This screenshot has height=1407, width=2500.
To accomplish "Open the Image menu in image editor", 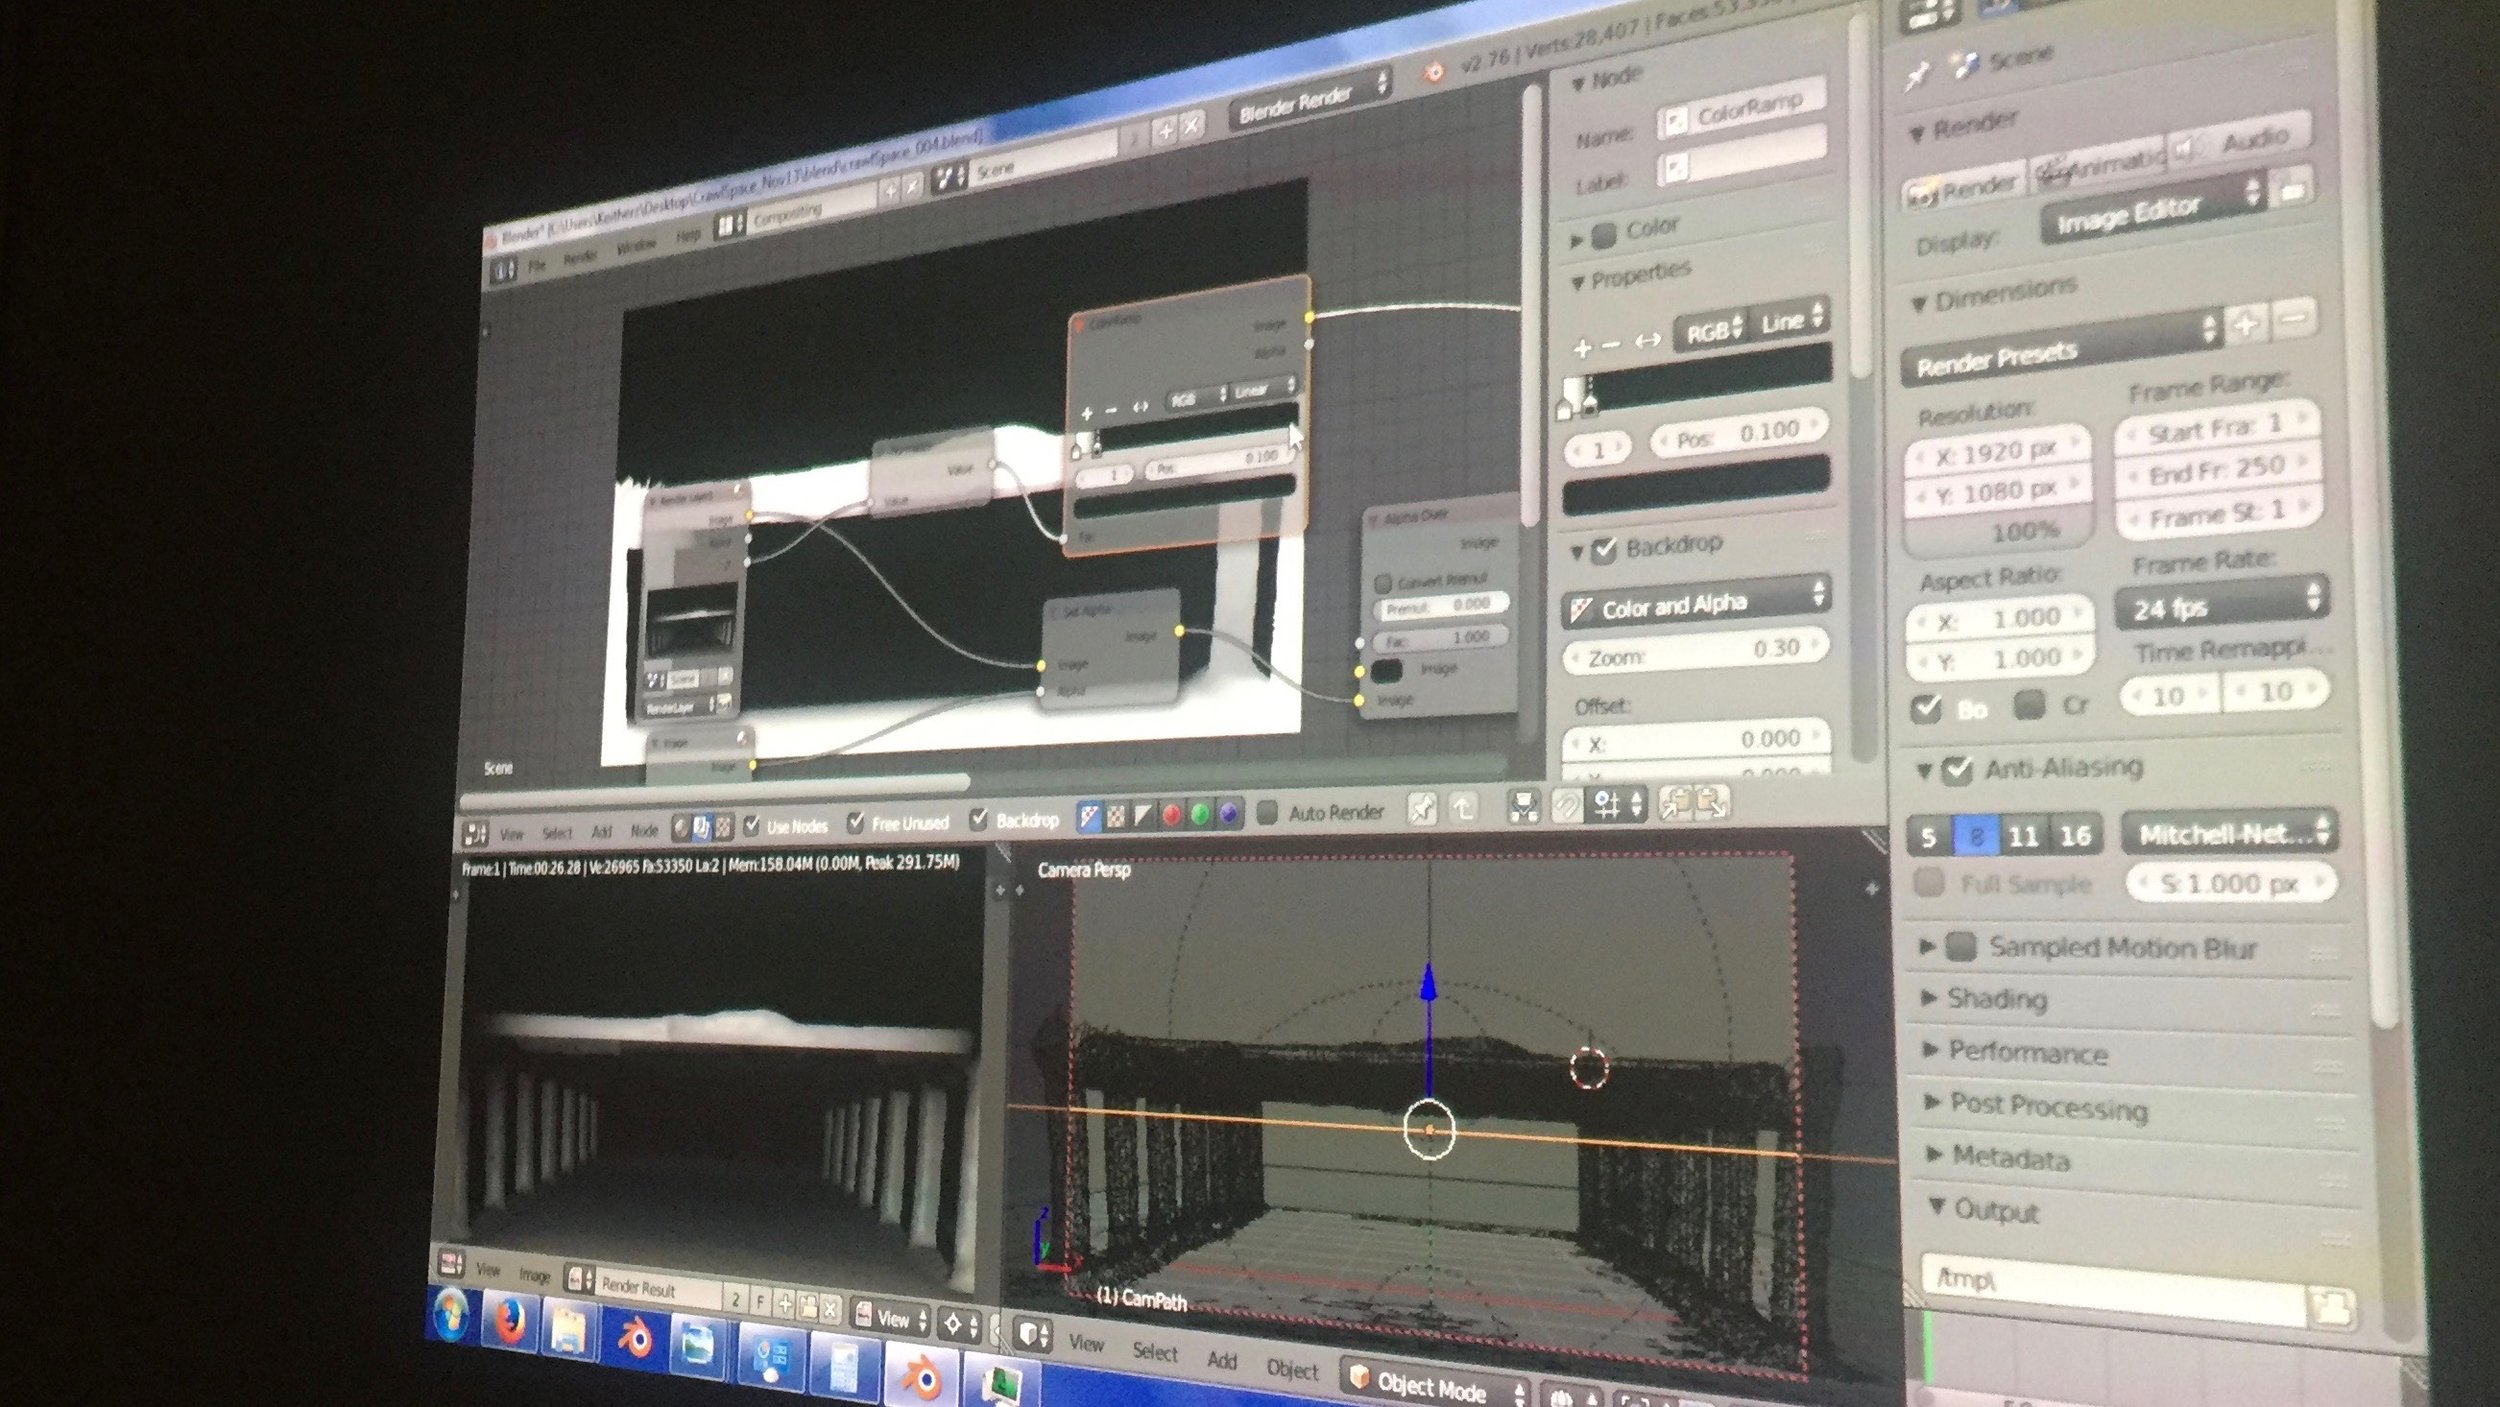I will click(x=535, y=1275).
